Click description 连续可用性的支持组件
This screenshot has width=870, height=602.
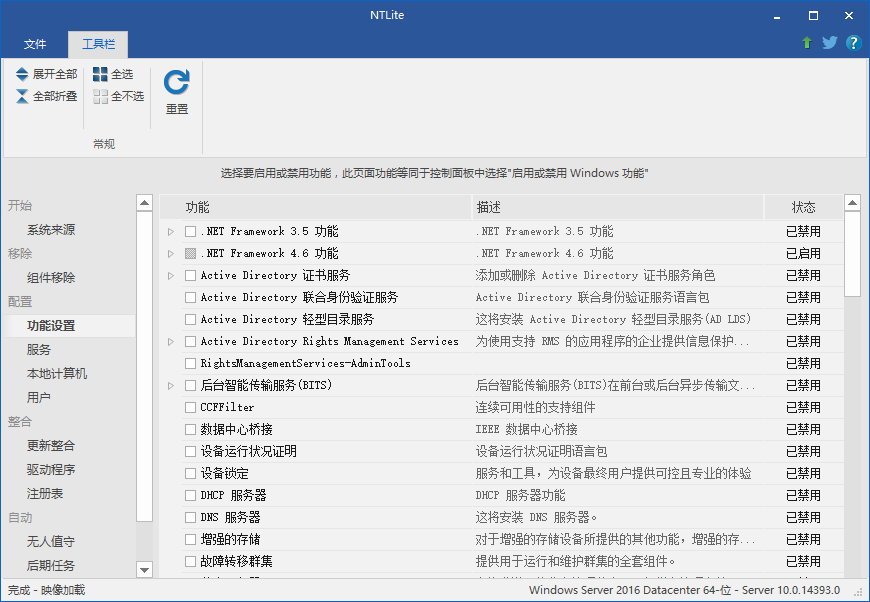coord(535,407)
